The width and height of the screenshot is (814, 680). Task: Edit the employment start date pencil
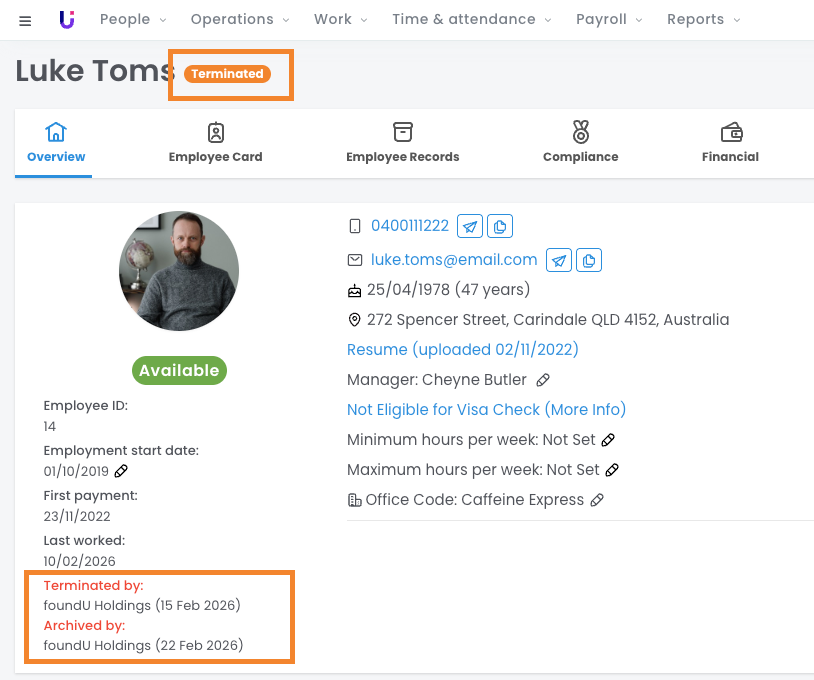121,471
